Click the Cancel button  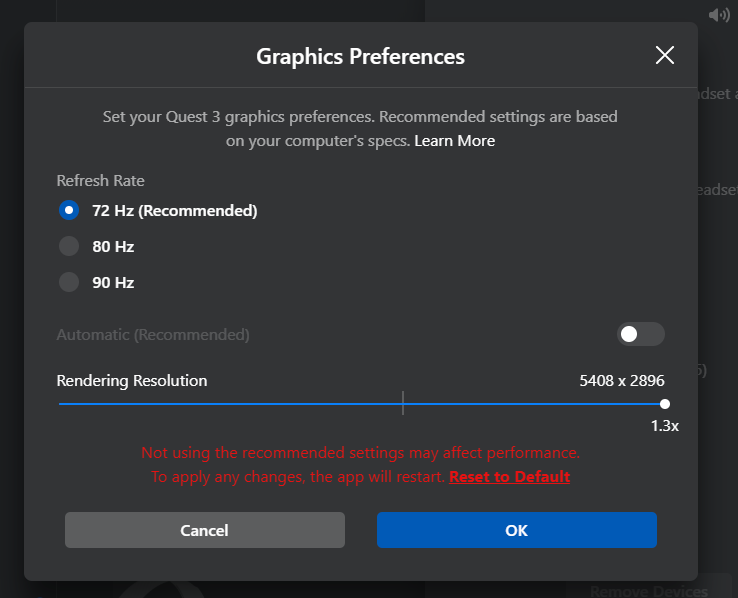click(x=205, y=530)
